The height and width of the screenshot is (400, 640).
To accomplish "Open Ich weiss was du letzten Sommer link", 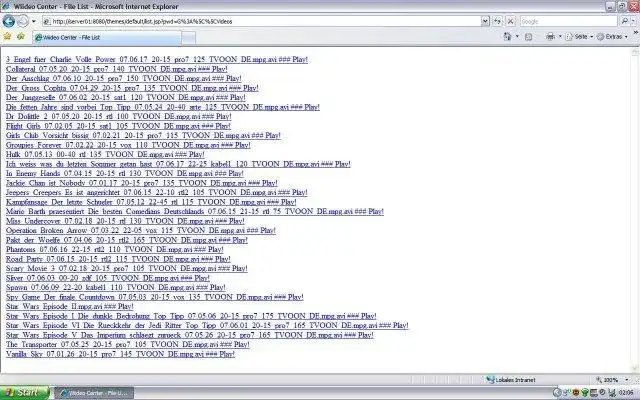I will pos(178,164).
